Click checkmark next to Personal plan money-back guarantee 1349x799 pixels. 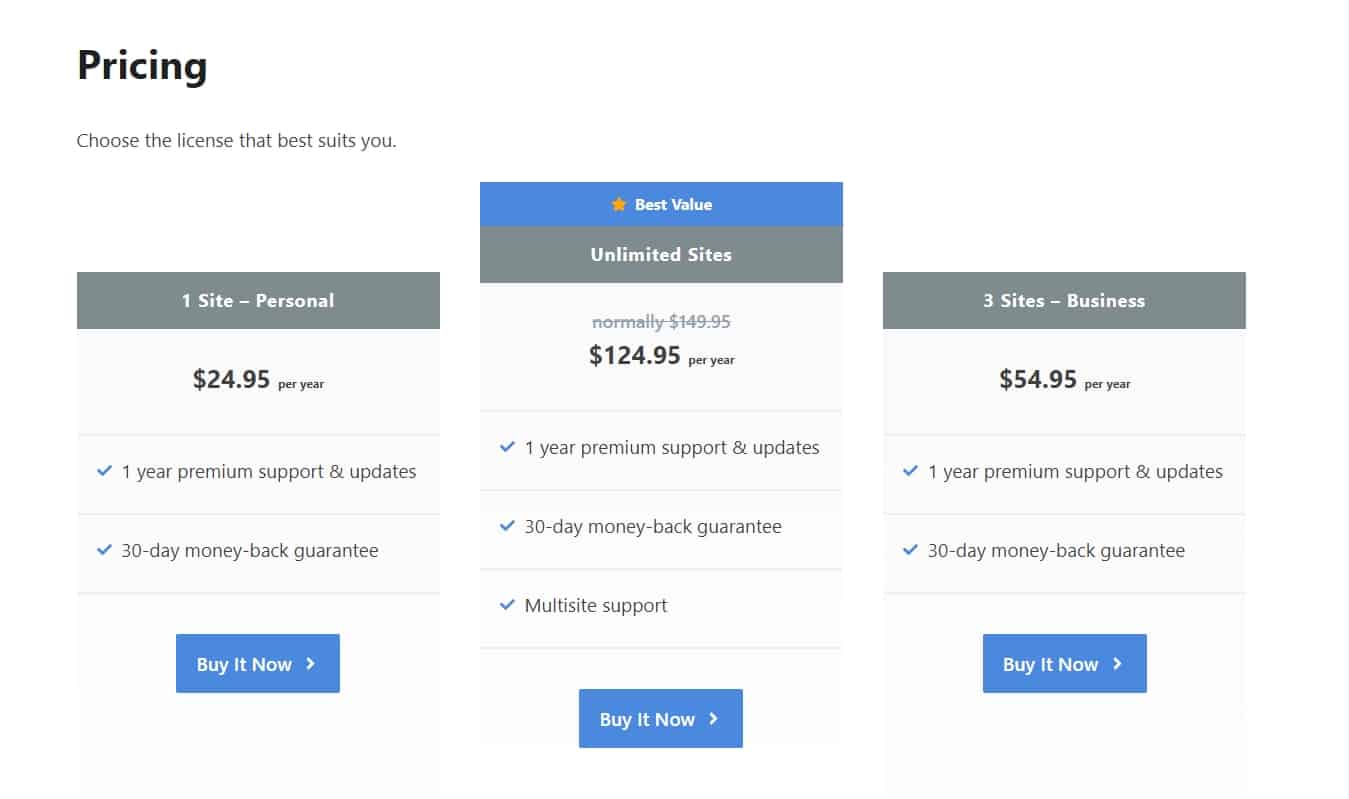[x=104, y=549]
